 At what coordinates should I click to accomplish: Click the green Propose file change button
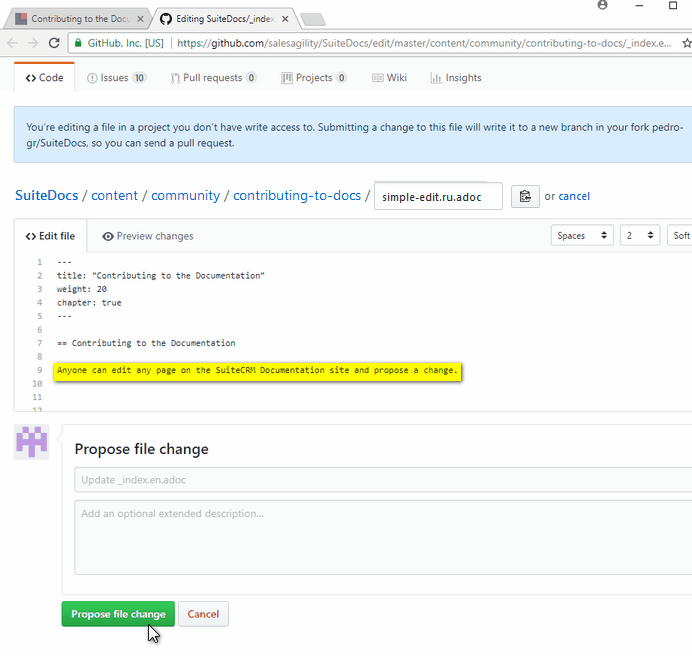(118, 614)
